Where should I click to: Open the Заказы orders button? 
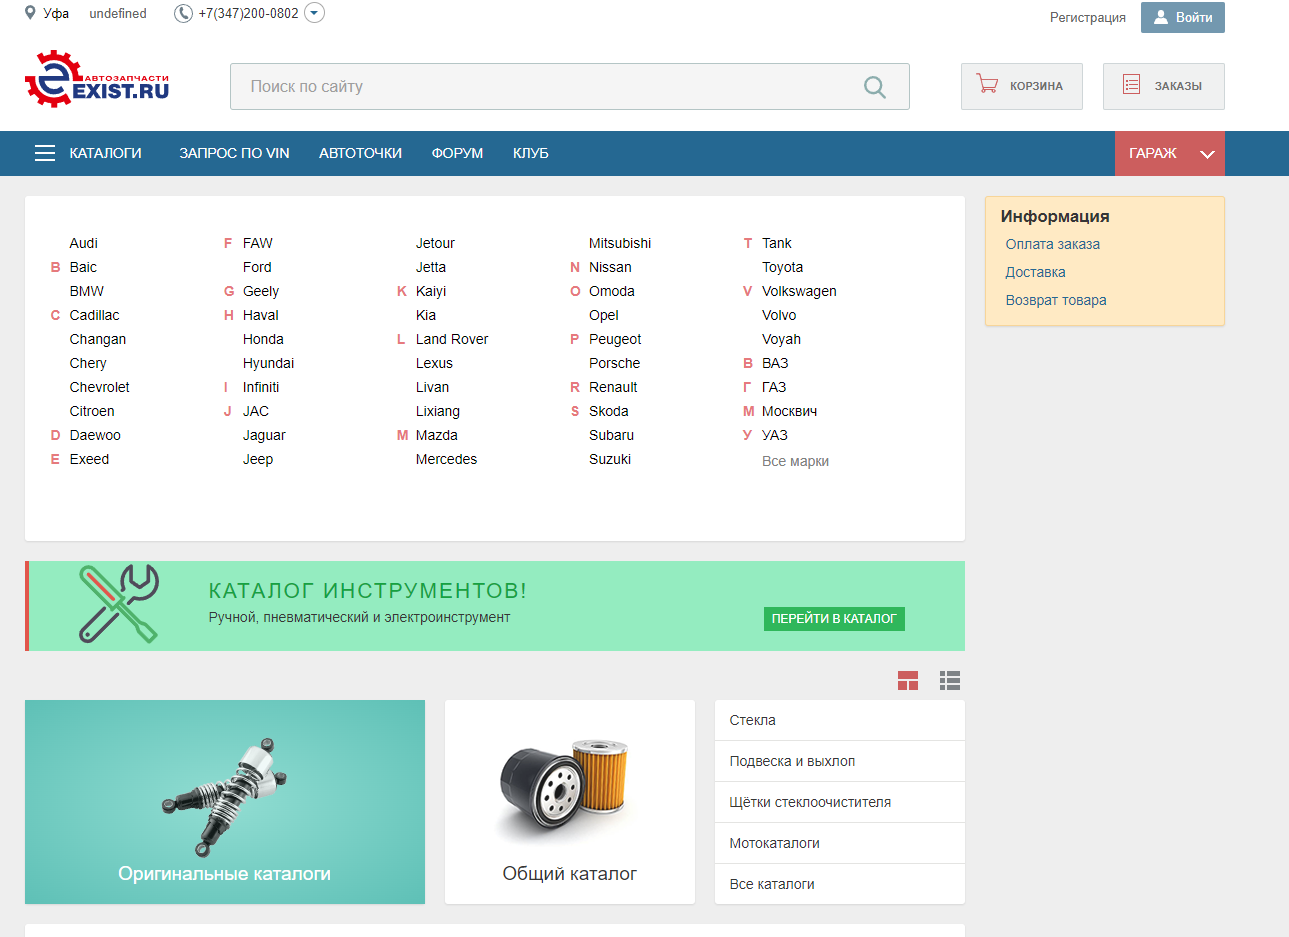[x=1164, y=86]
